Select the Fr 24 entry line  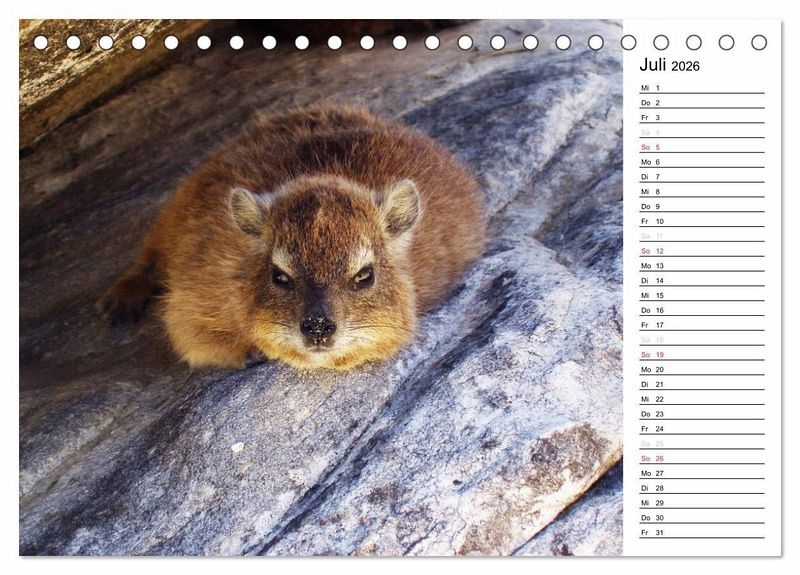tap(701, 428)
